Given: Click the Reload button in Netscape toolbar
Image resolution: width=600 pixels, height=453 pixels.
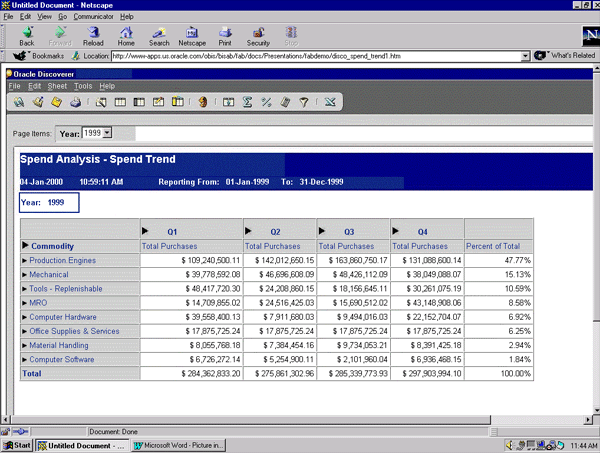Looking at the screenshot, I should 93,36.
